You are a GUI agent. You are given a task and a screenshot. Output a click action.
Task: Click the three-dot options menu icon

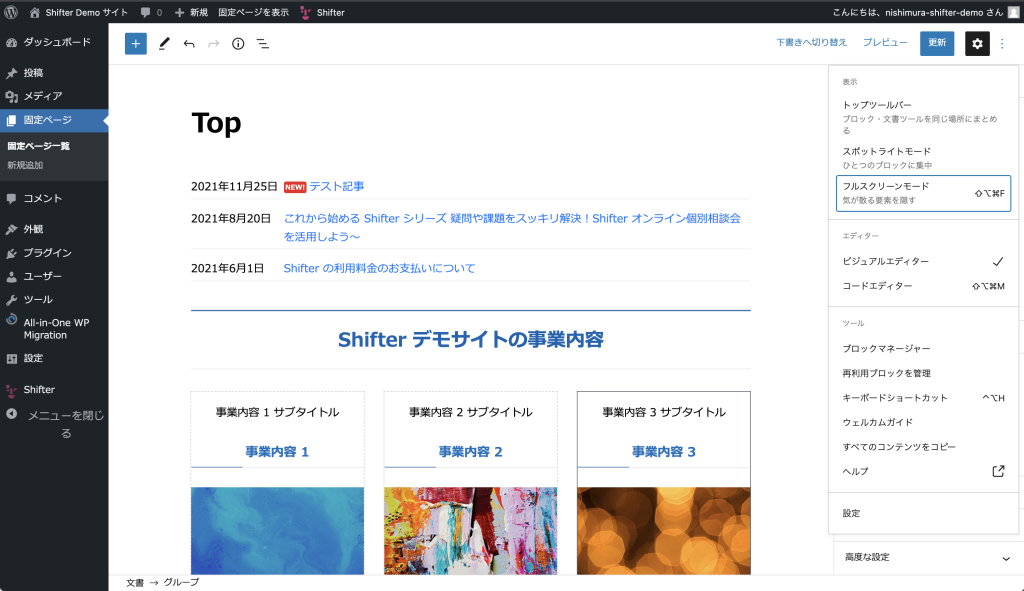coord(1003,44)
